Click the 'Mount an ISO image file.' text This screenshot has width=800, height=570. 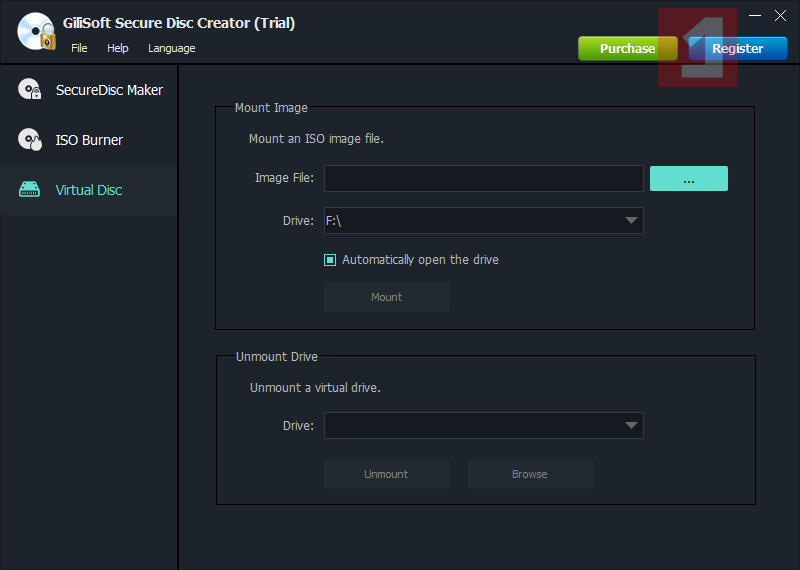point(316,139)
